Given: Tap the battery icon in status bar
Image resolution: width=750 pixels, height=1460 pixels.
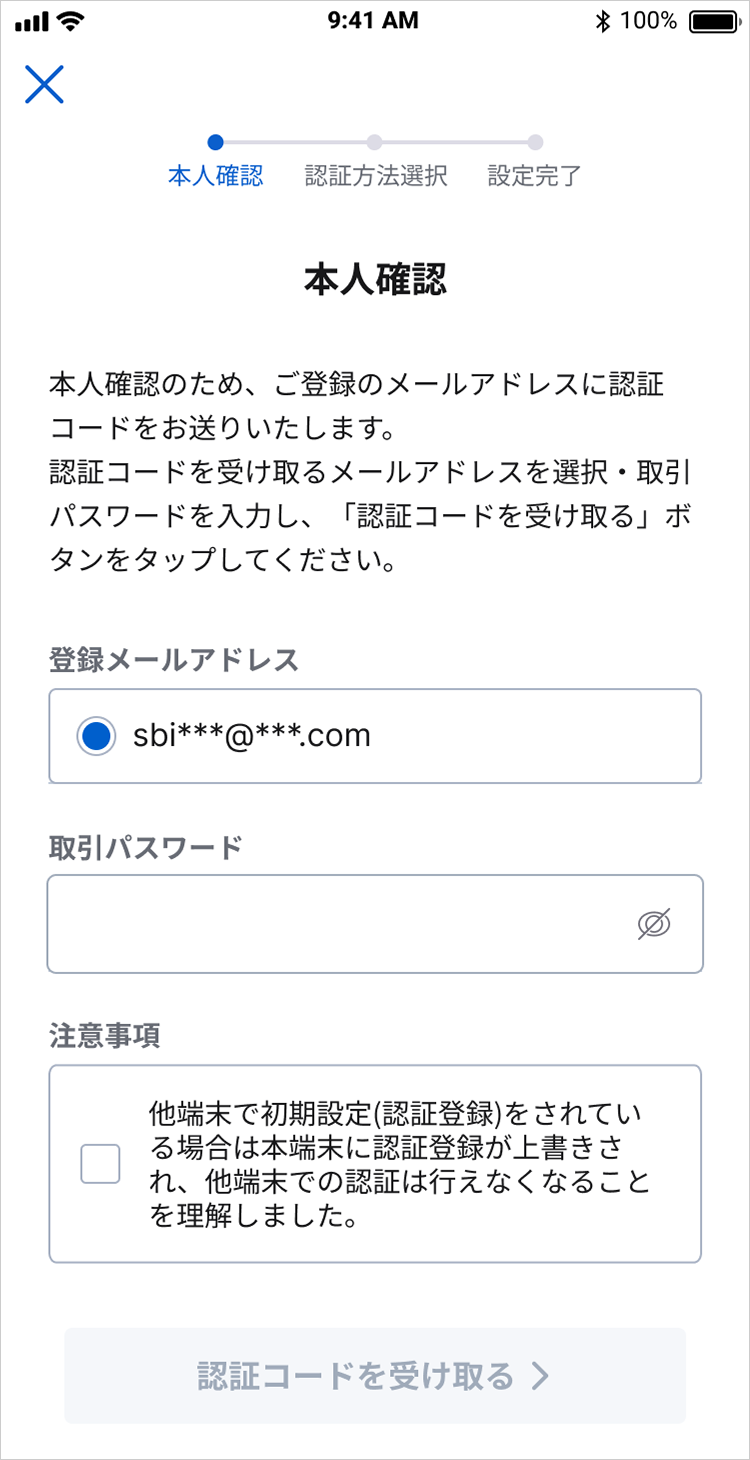Looking at the screenshot, I should coord(713,21).
